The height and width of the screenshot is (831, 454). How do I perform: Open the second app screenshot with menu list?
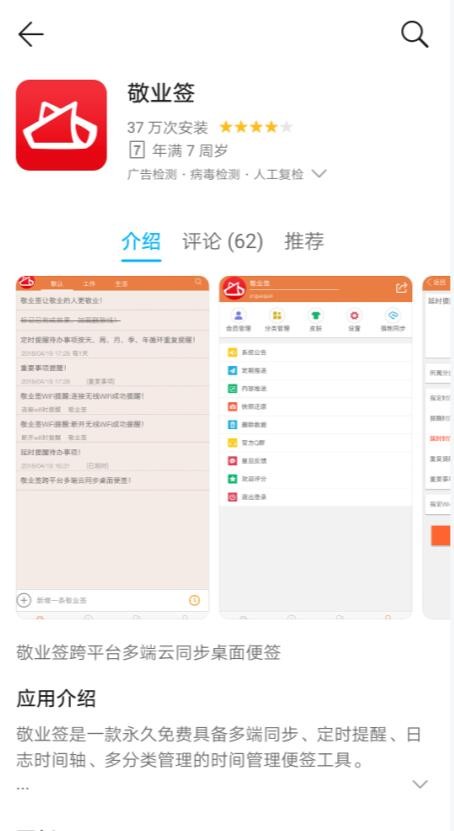[316, 447]
